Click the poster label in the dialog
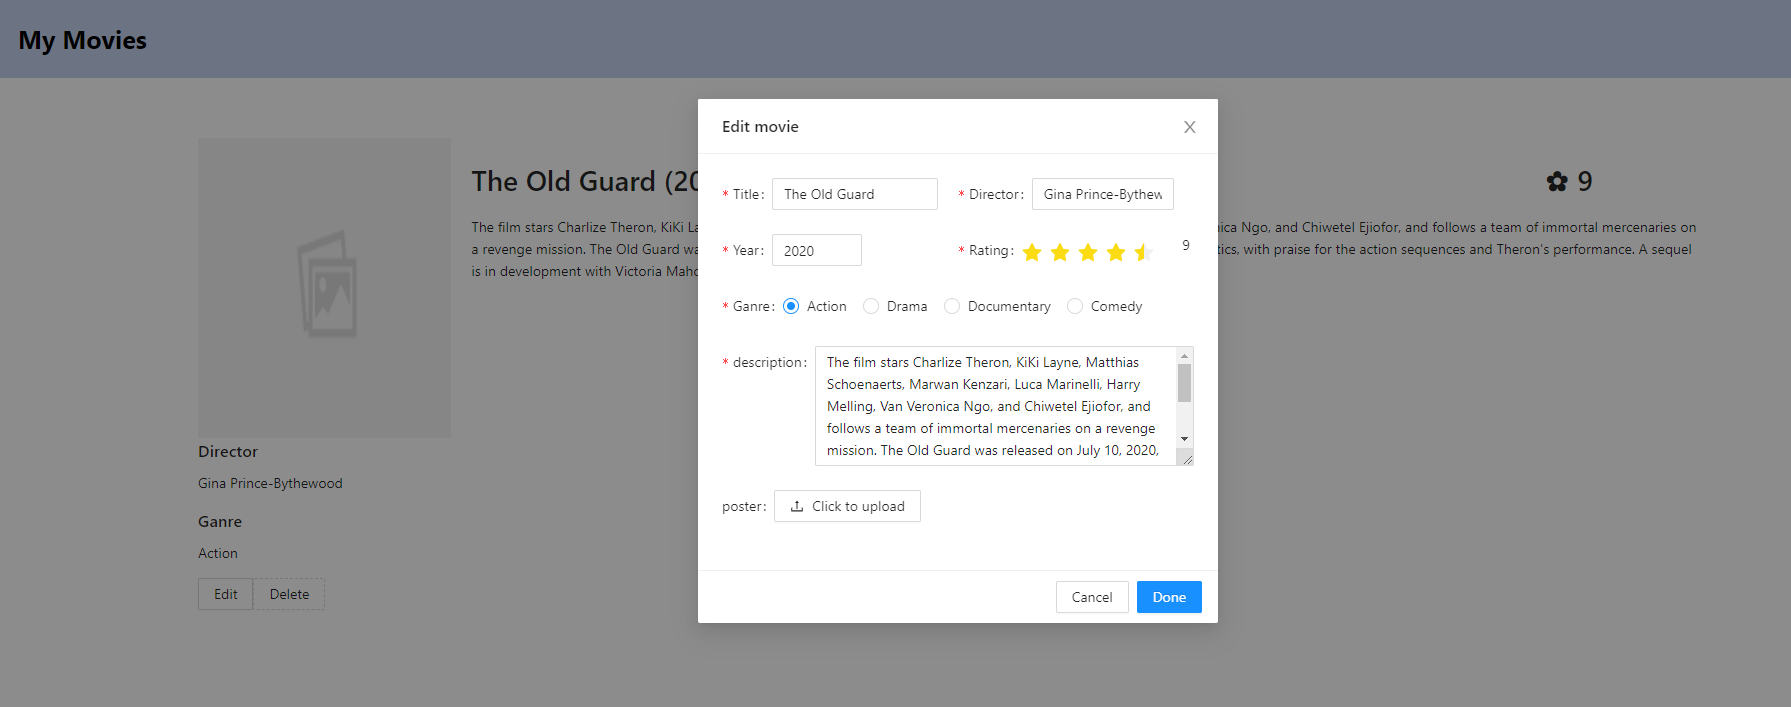Image resolution: width=1791 pixels, height=707 pixels. point(742,507)
